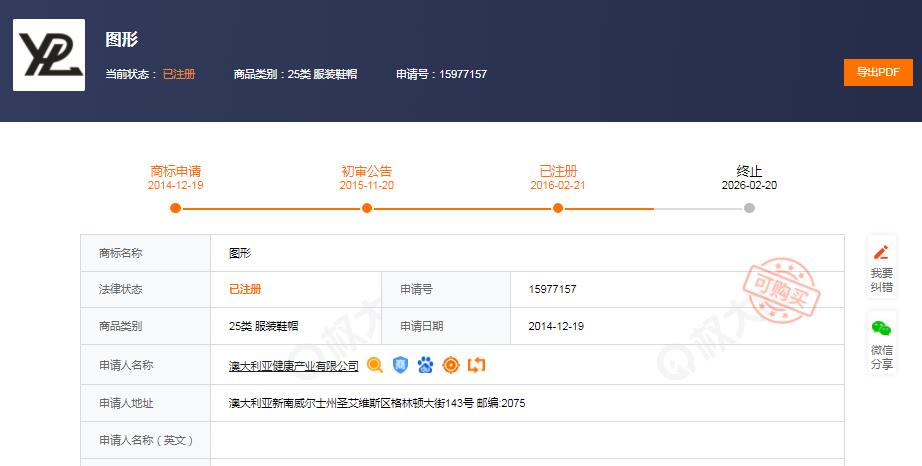This screenshot has width=922, height=466.
Task: Click the YL trademark logo thumbnail
Action: (49, 55)
